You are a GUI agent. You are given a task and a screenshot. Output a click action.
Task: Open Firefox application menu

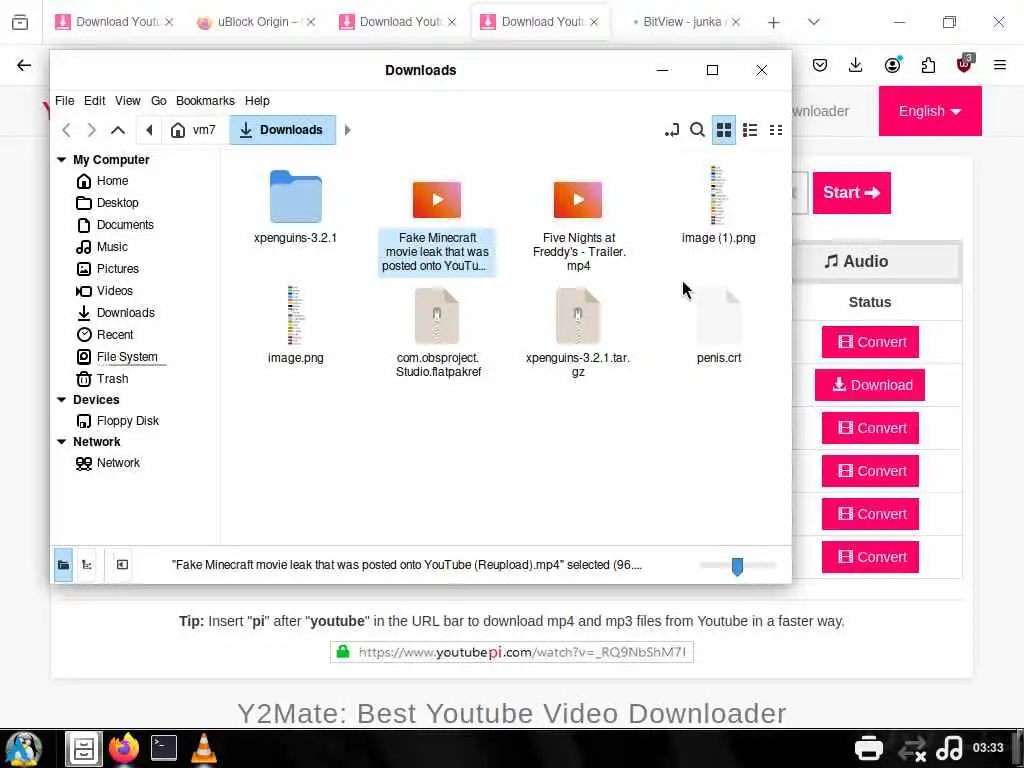click(1000, 65)
